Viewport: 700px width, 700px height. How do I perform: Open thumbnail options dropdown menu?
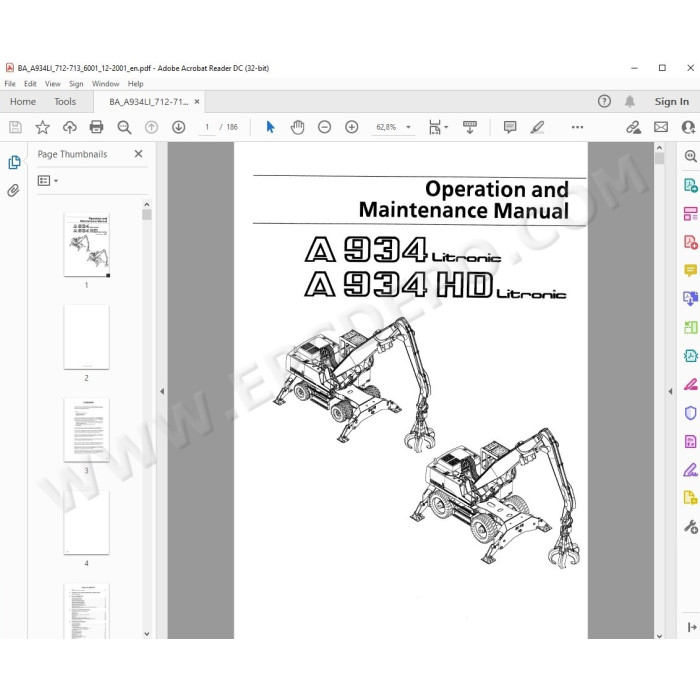coord(48,180)
